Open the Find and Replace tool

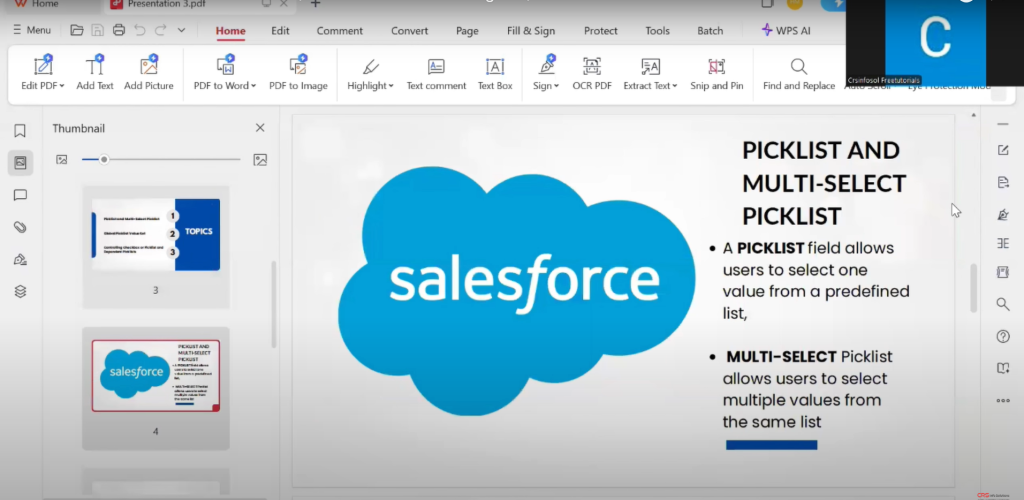(798, 68)
